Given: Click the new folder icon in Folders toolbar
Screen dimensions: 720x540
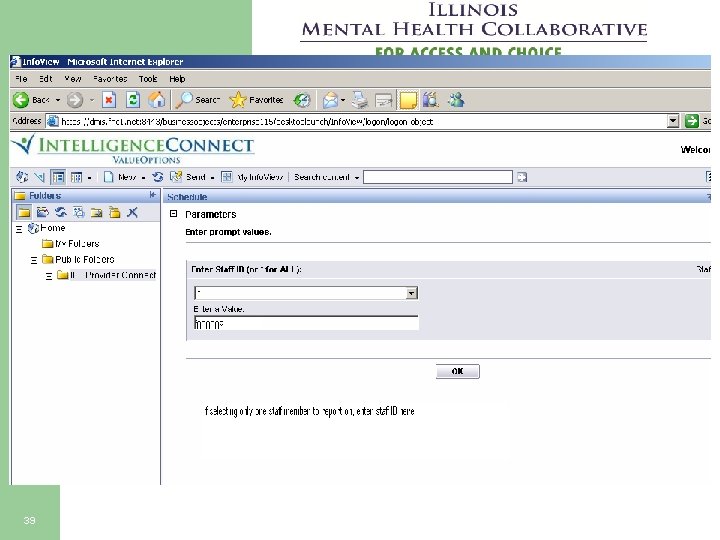Looking at the screenshot, I should (x=114, y=212).
